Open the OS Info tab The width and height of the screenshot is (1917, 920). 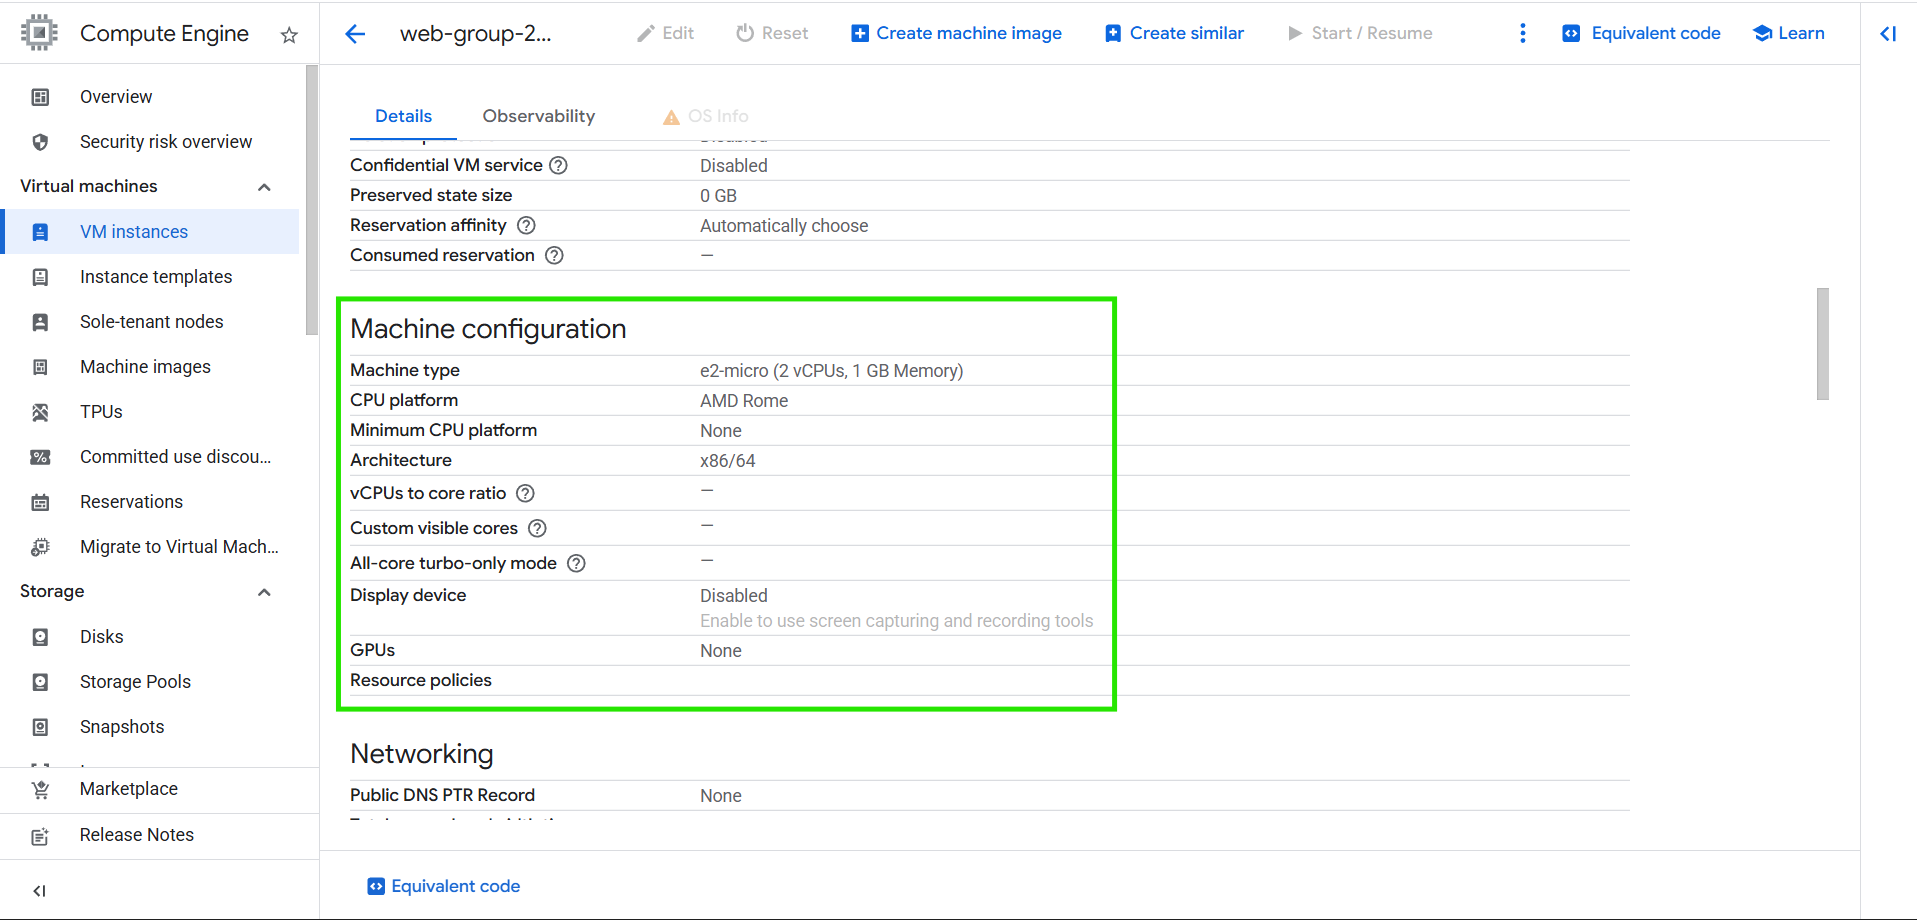pyautogui.click(x=706, y=116)
